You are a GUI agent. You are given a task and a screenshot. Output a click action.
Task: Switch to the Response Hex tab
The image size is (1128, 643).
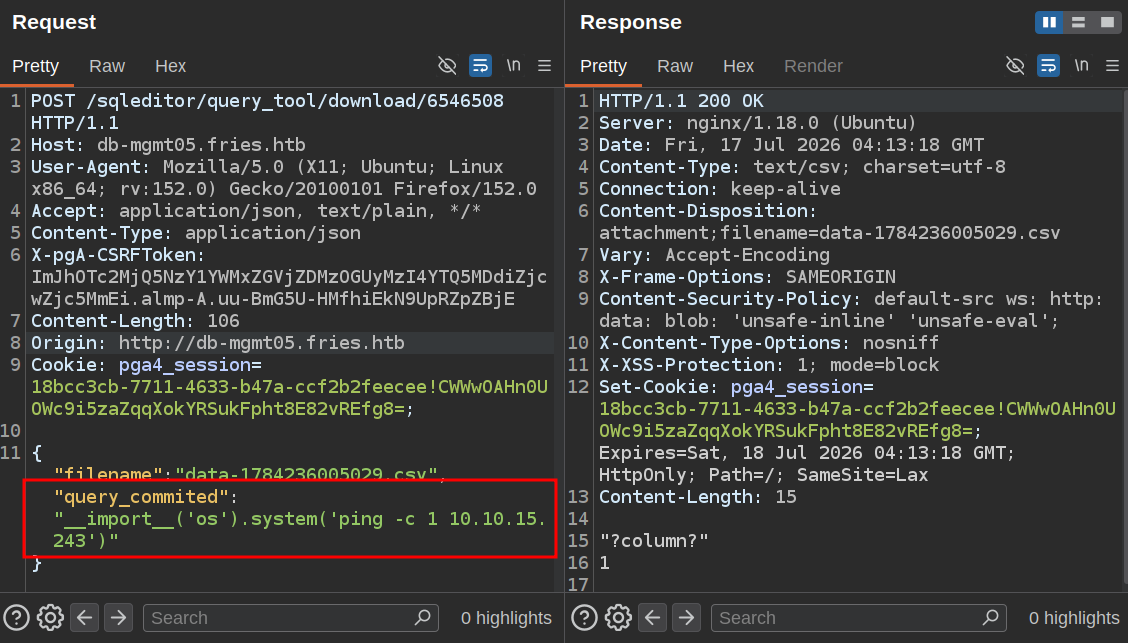click(x=738, y=66)
